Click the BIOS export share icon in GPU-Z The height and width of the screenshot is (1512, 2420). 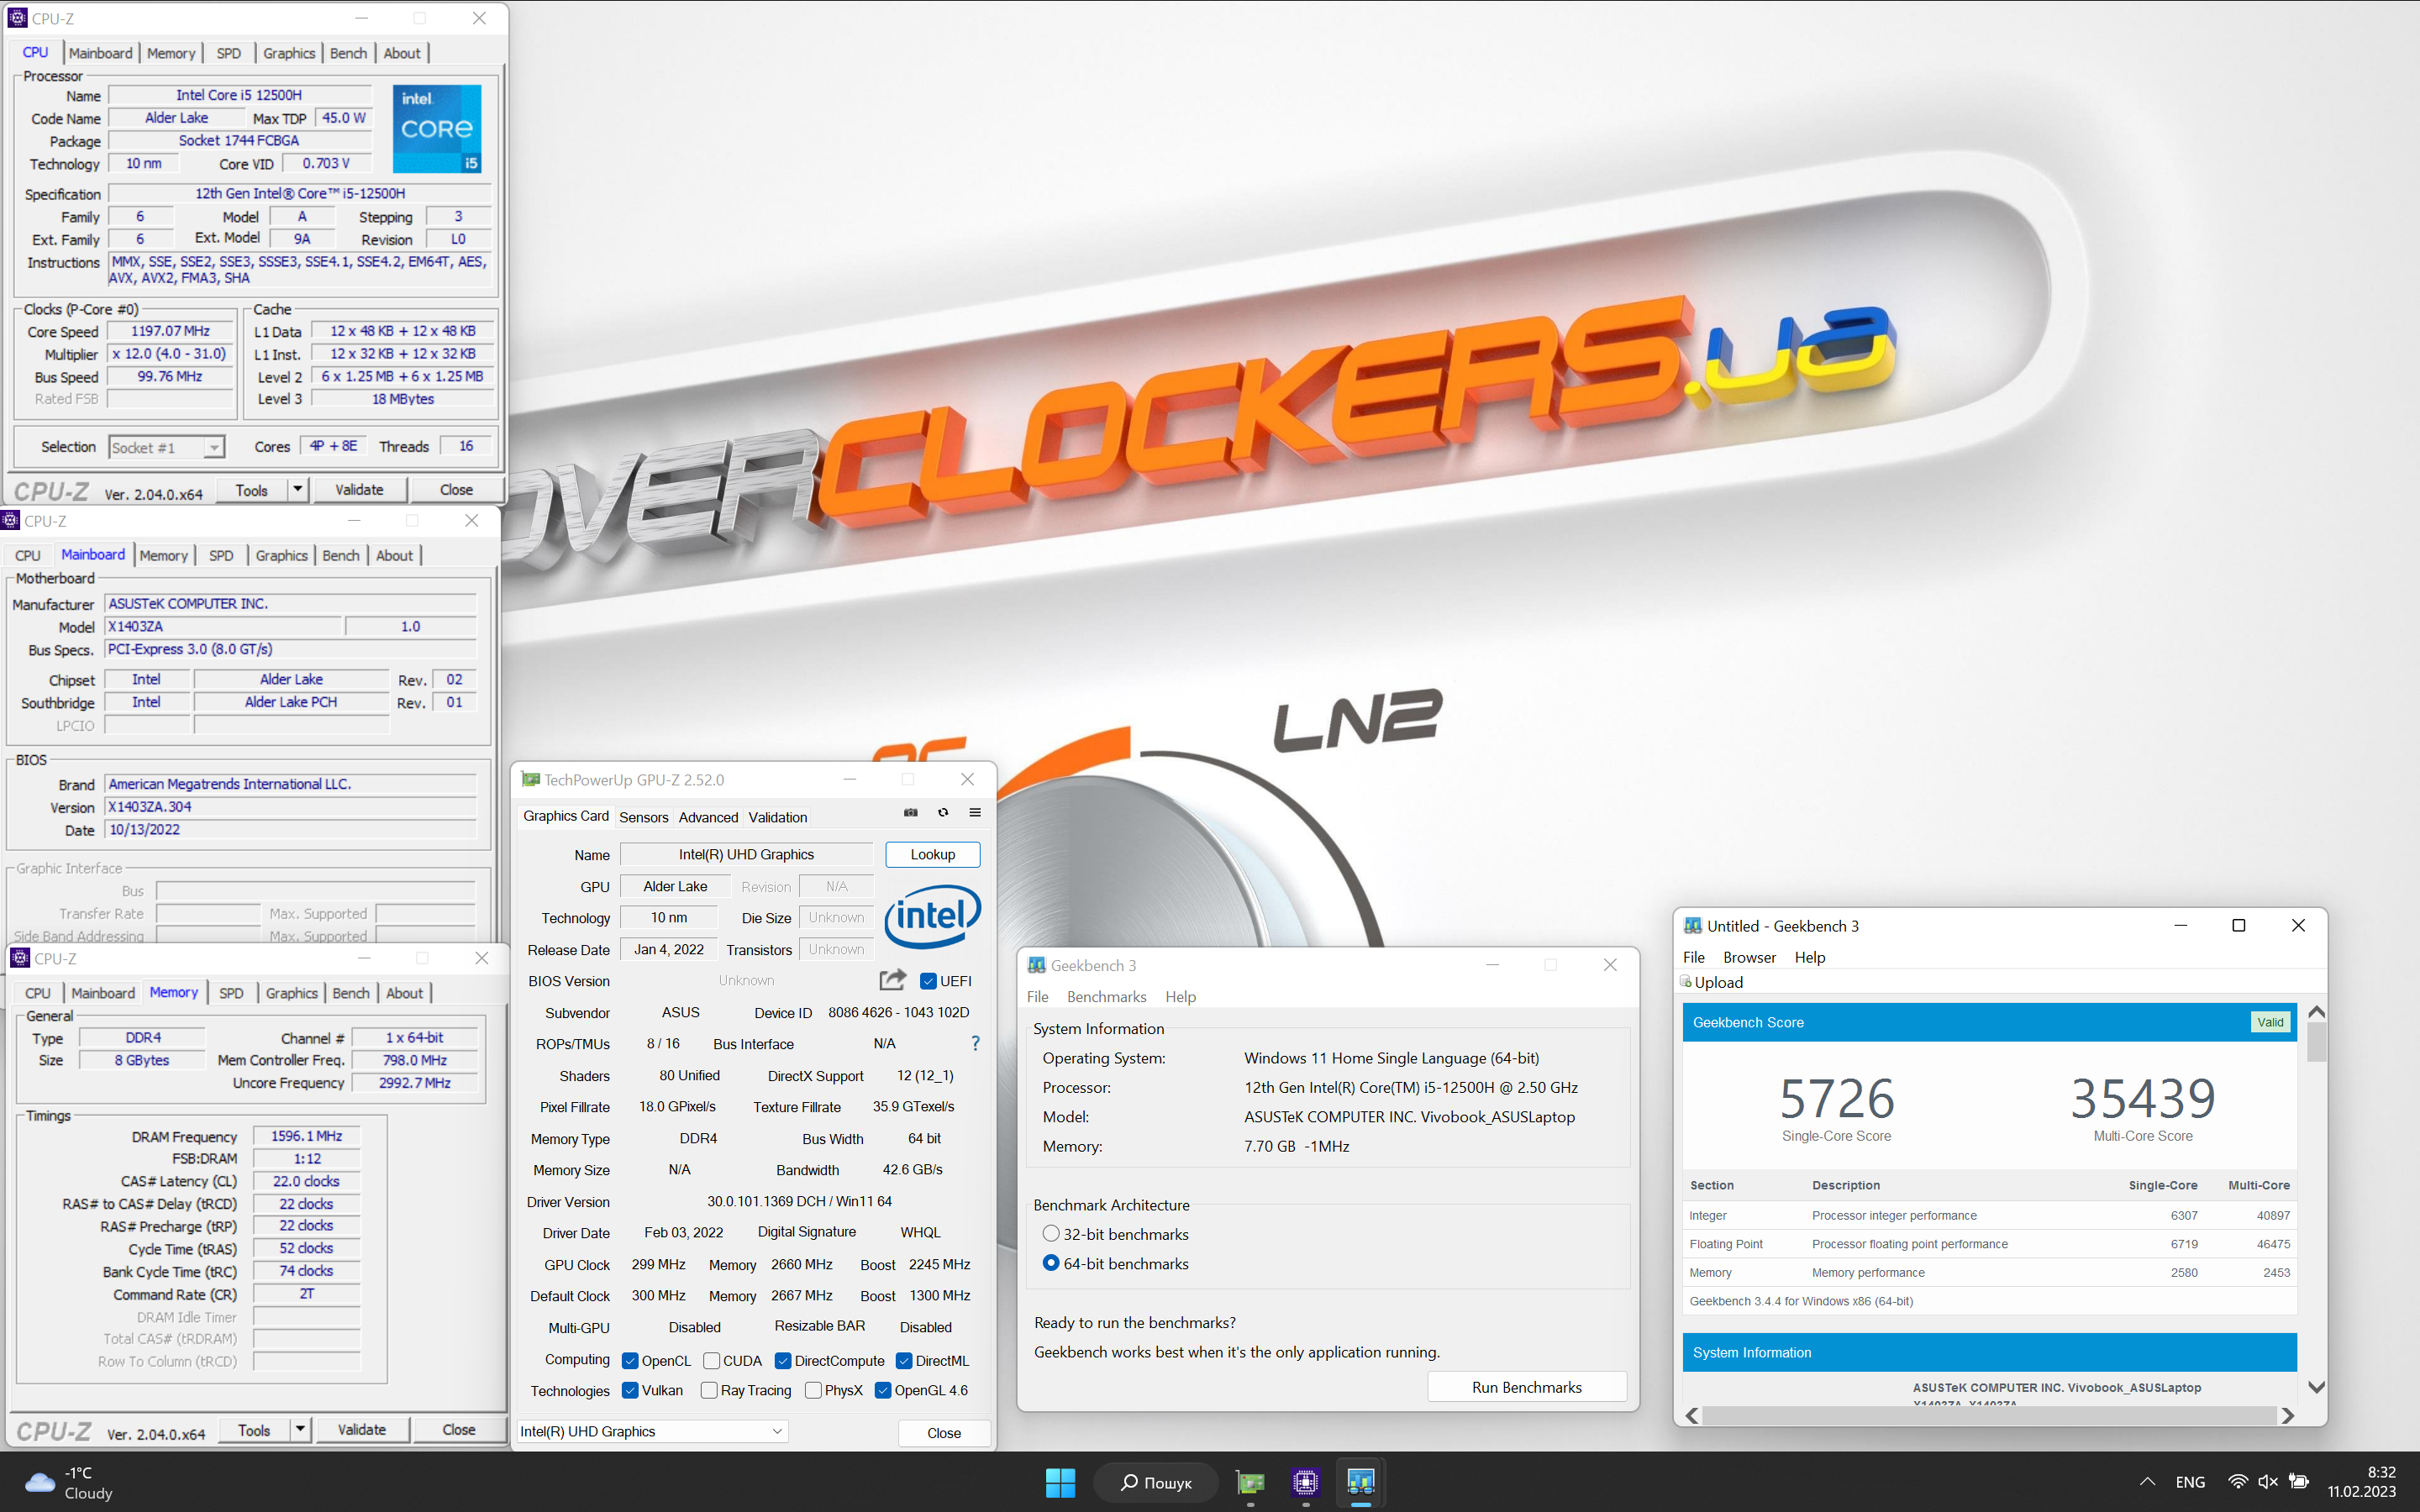[x=892, y=980]
